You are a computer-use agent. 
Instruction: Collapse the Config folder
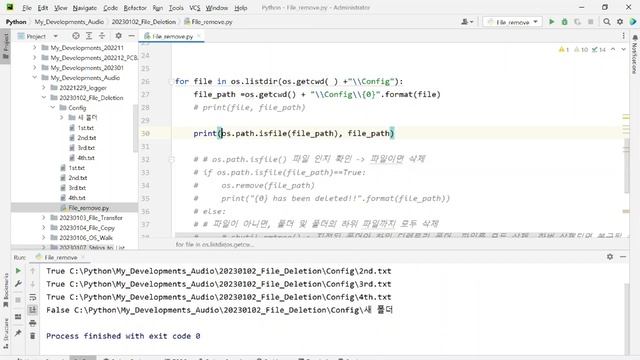tap(53, 108)
